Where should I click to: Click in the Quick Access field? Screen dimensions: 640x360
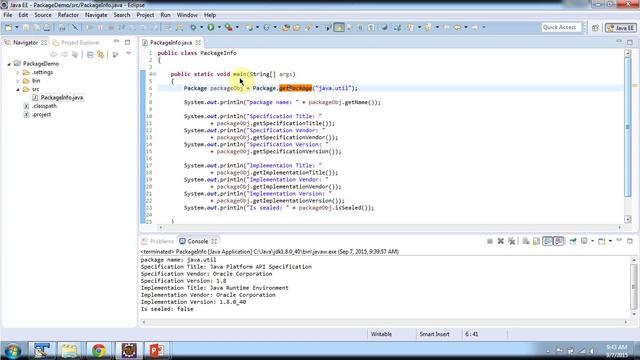click(560, 27)
